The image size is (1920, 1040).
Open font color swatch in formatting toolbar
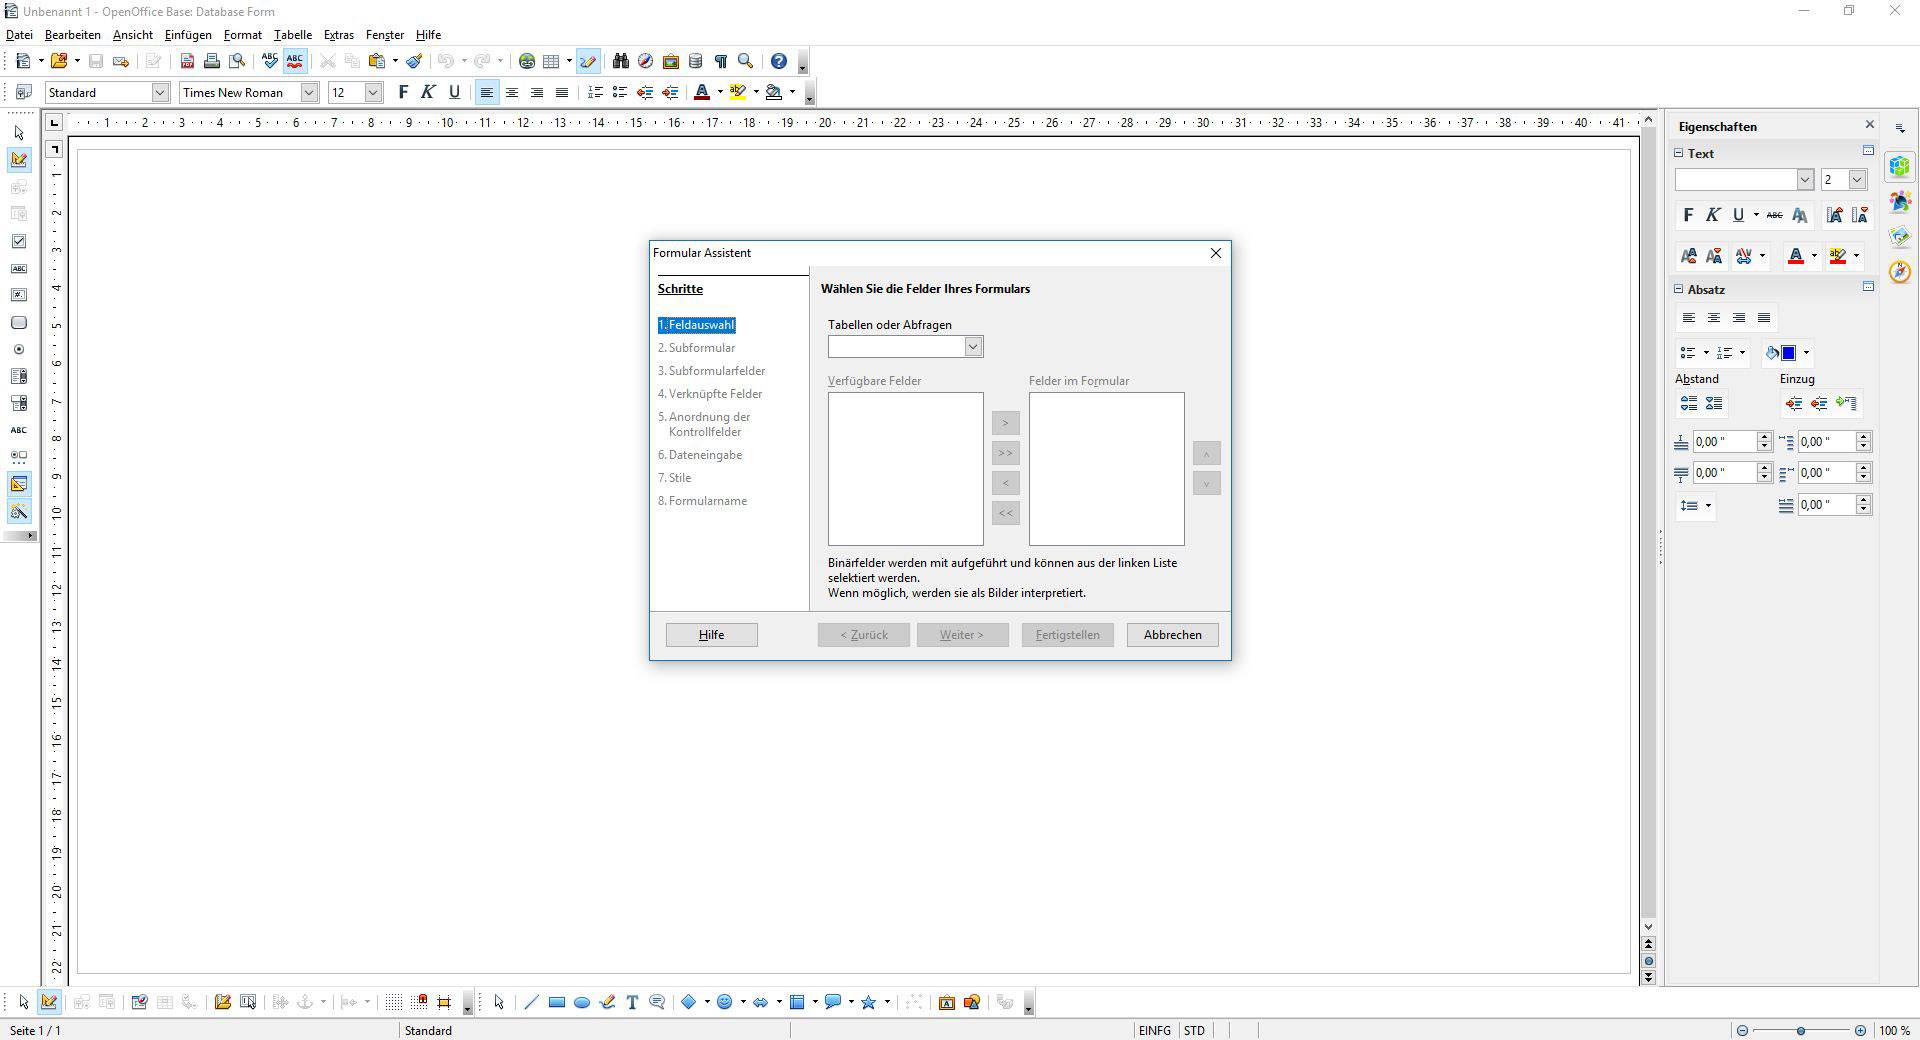[x=702, y=92]
